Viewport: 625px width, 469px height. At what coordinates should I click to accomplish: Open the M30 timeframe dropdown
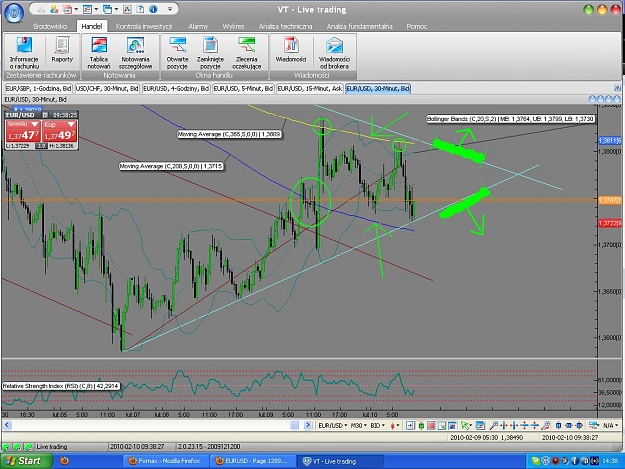(x=359, y=426)
